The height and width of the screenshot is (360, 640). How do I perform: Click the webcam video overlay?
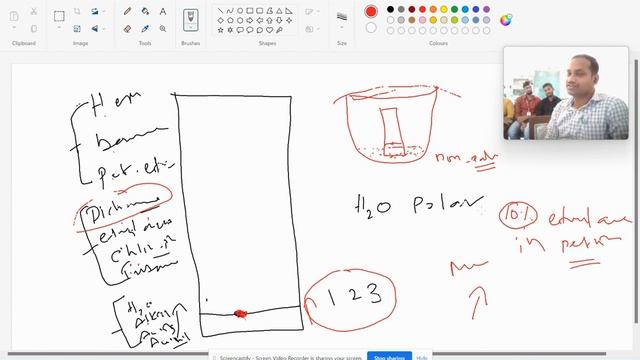click(x=566, y=93)
